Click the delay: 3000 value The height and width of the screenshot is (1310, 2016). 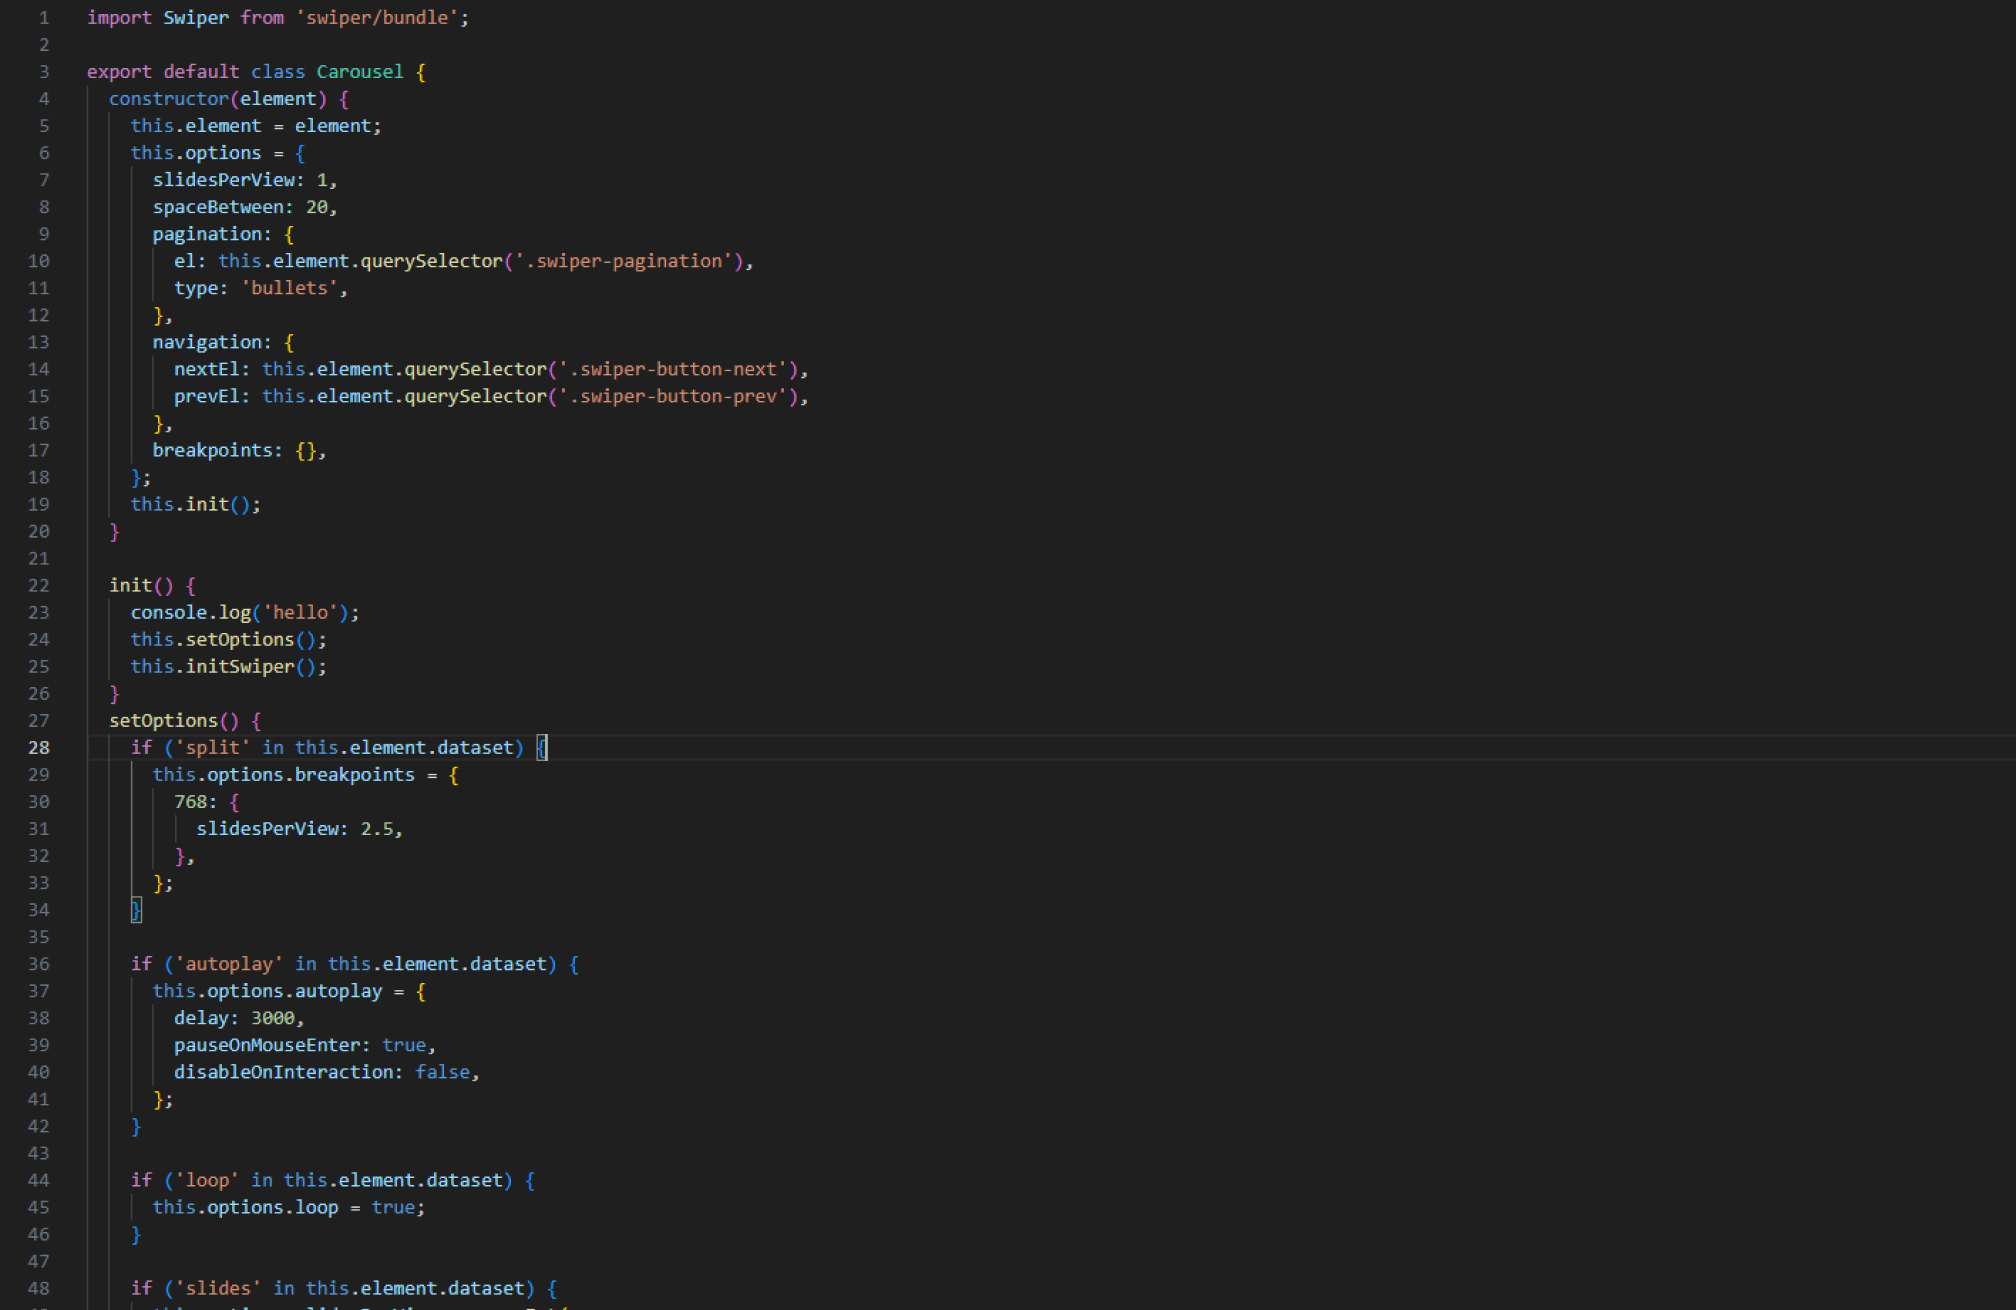click(x=272, y=1018)
